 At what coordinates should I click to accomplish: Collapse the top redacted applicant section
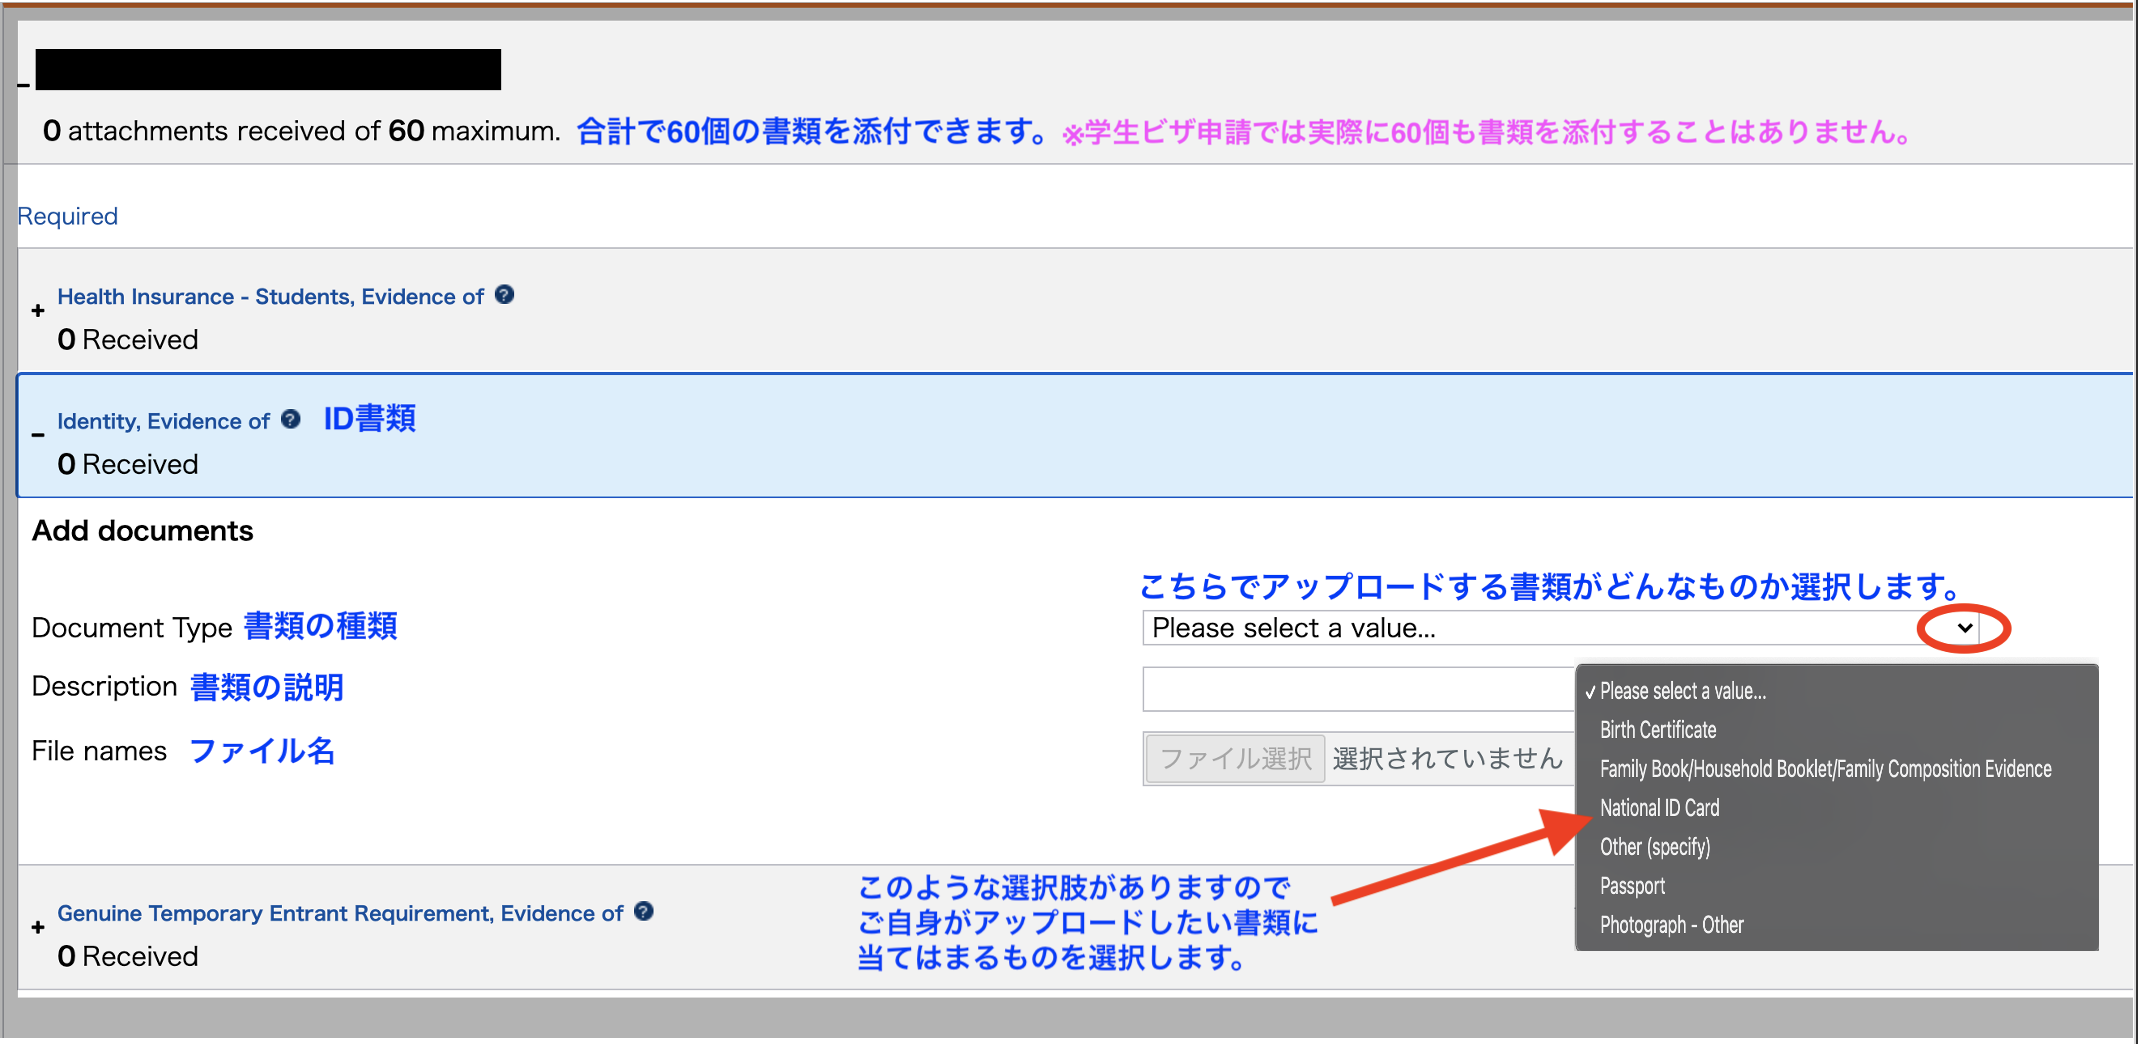(24, 84)
